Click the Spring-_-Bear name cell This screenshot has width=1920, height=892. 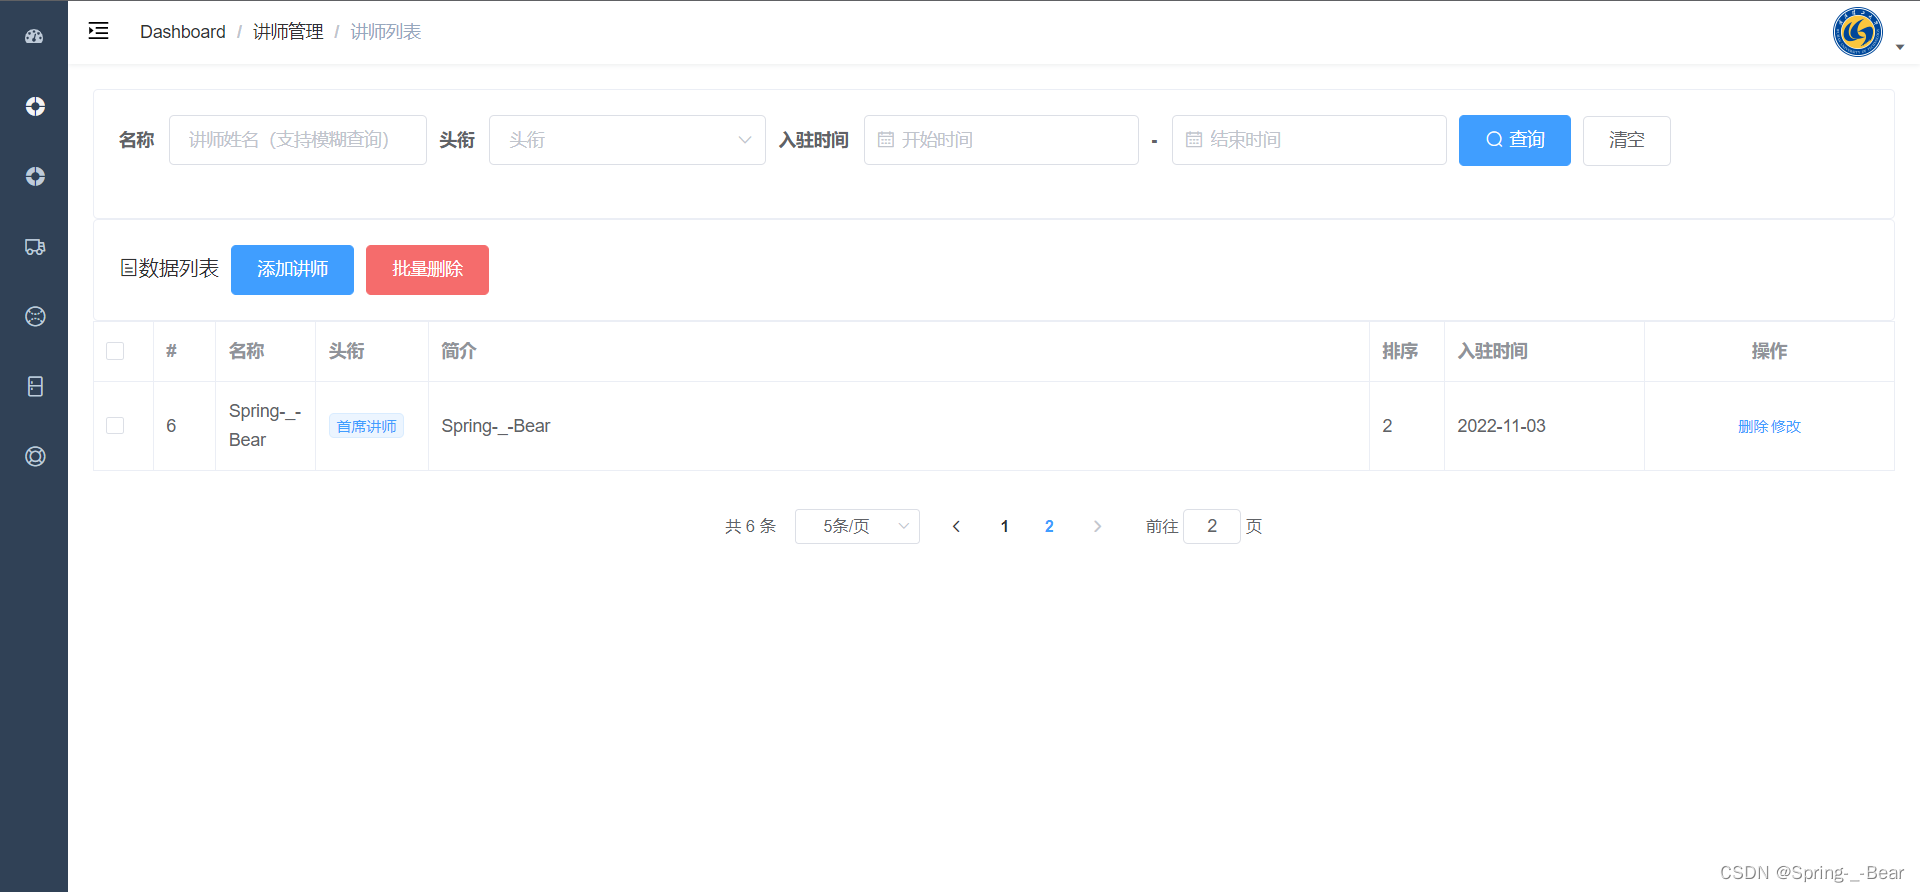tap(265, 425)
